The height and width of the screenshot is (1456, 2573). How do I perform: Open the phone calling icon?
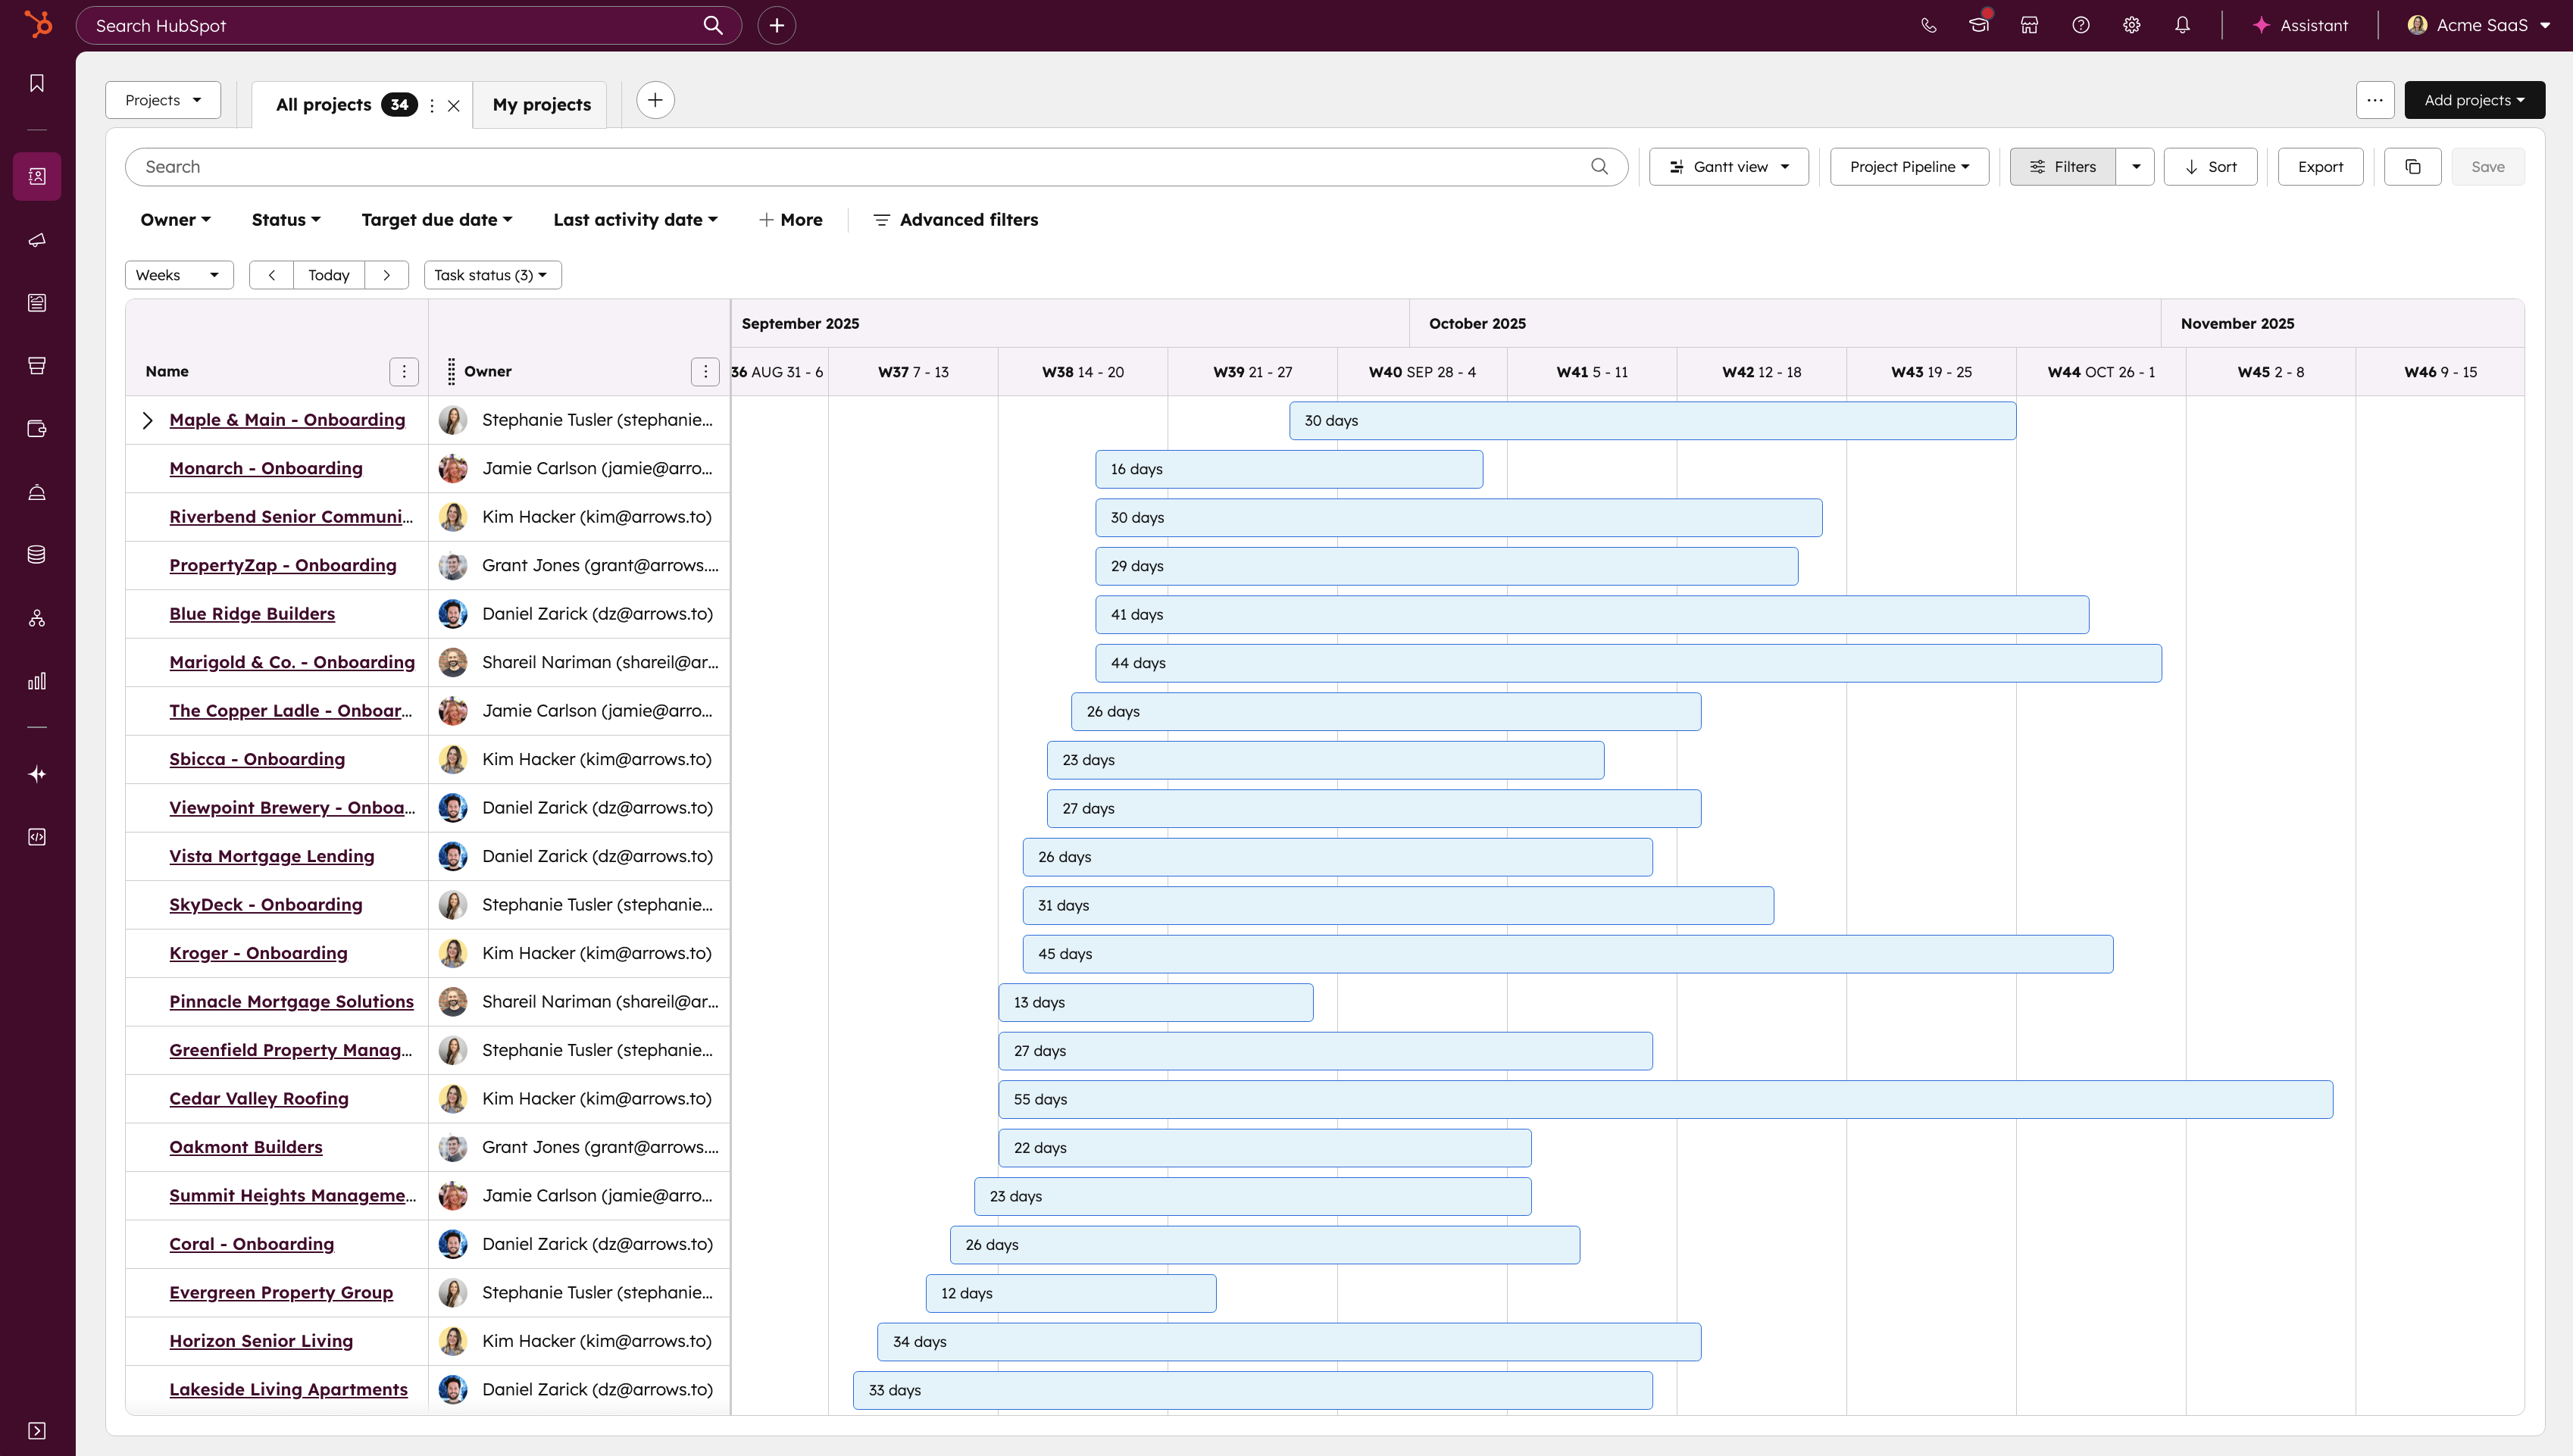1928,25
